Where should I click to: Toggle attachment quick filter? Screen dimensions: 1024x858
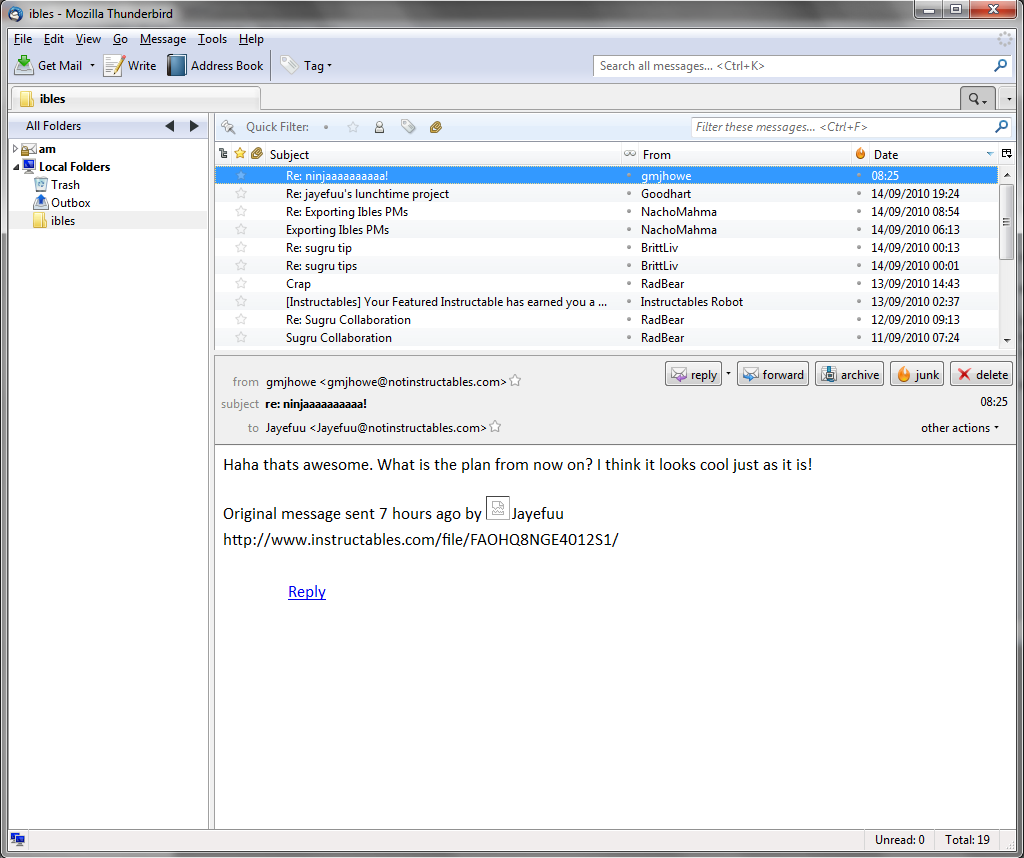(436, 127)
